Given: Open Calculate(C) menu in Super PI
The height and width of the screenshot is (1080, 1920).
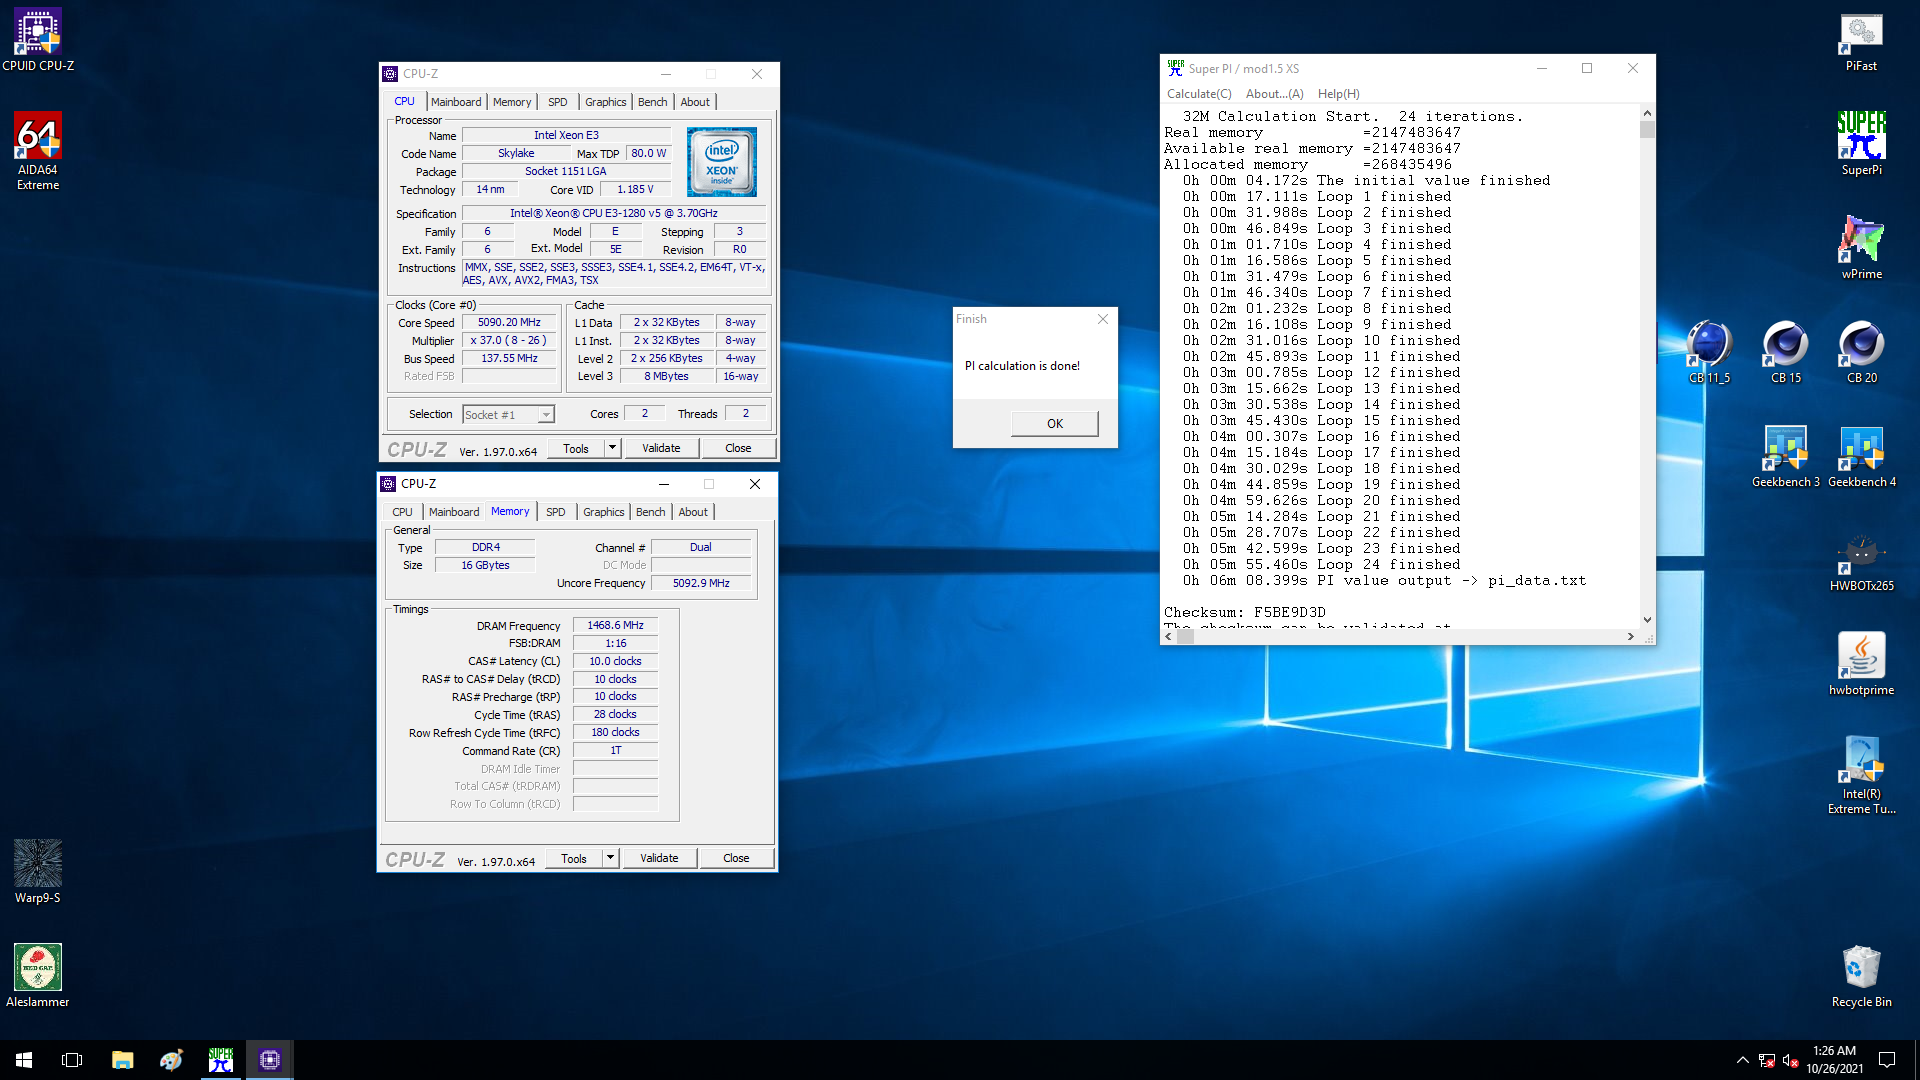Looking at the screenshot, I should (1199, 94).
